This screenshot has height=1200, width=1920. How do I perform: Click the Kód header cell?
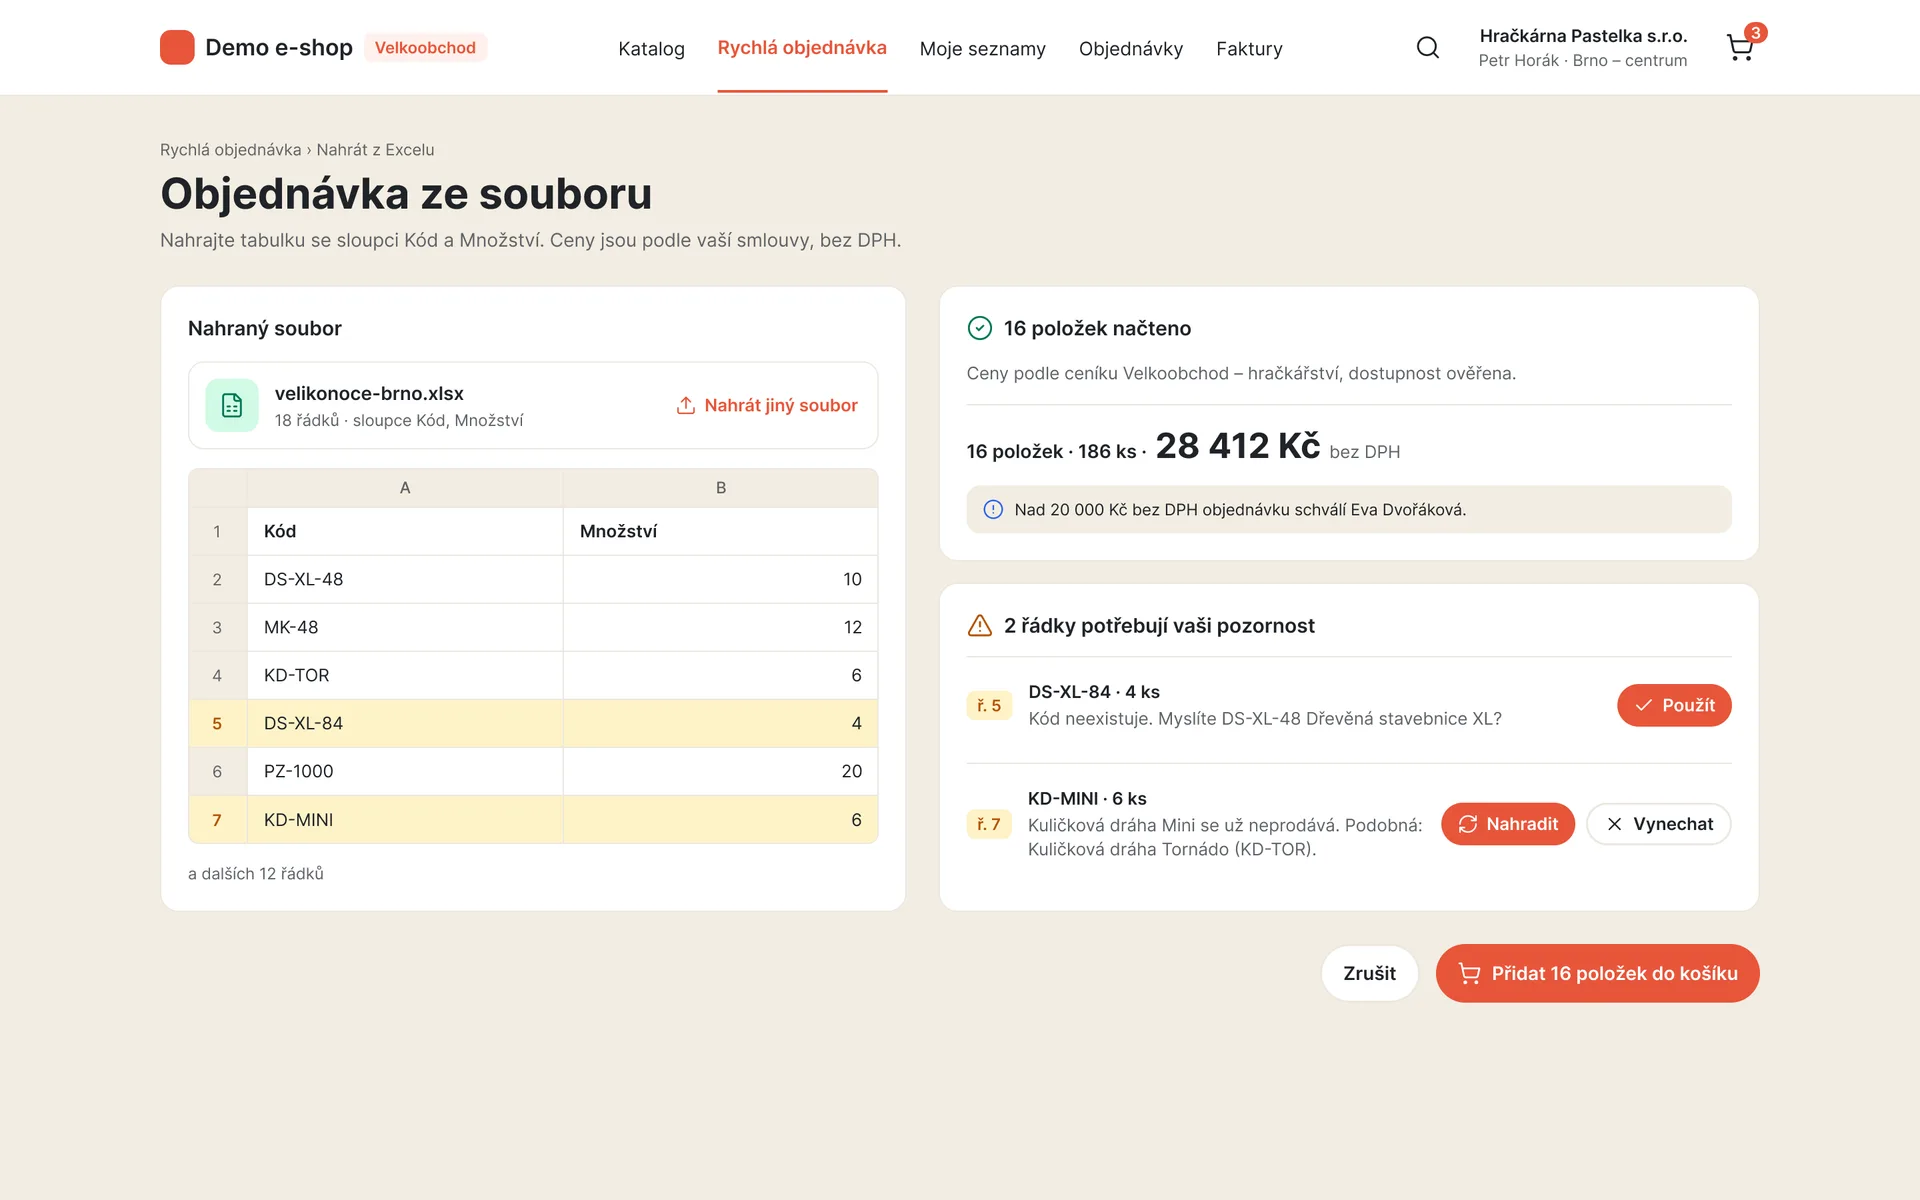tap(405, 532)
